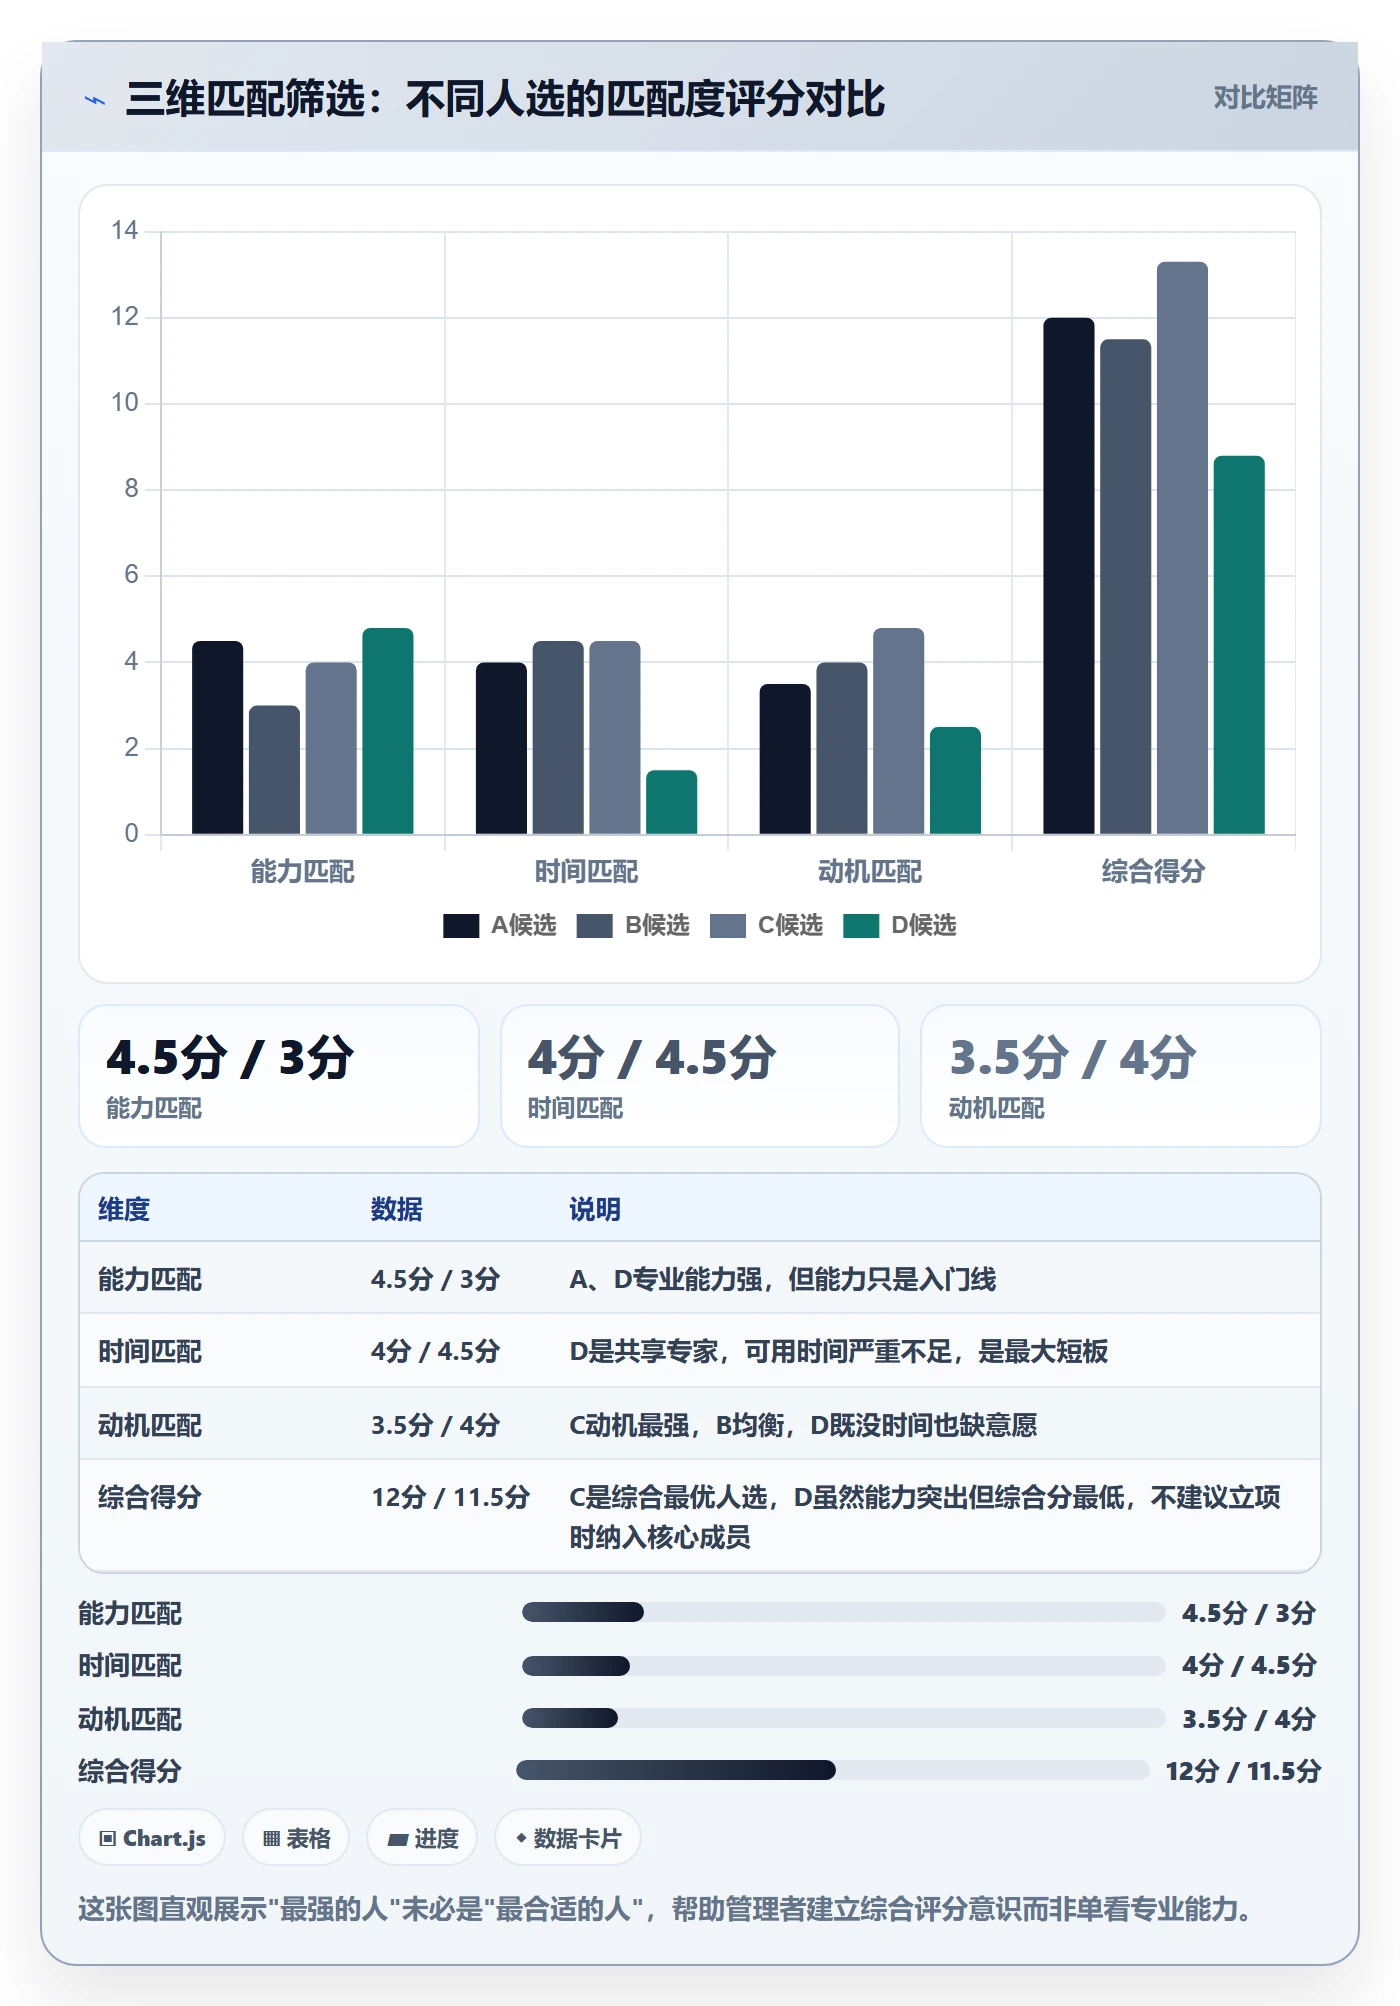Select the 对比矩阵 badge in the header
The image size is (1400, 2006).
1265,98
